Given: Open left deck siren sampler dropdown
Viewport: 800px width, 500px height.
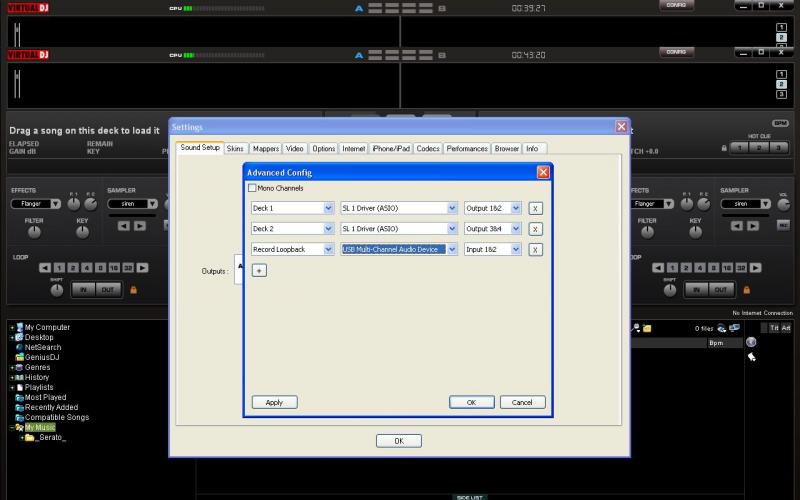Looking at the screenshot, I should pyautogui.click(x=152, y=204).
